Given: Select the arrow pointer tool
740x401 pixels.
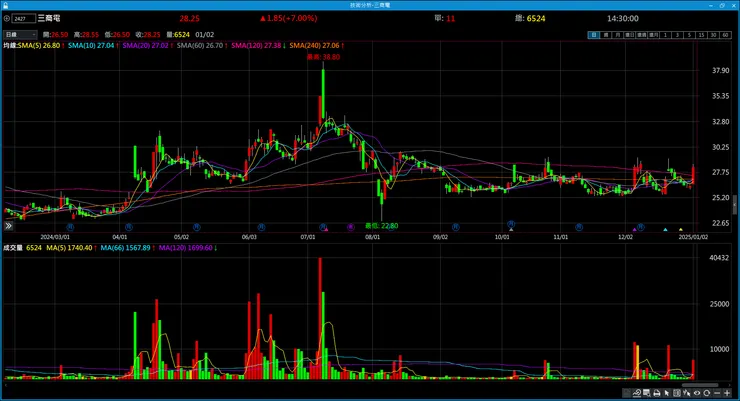Looking at the screenshot, I should coord(666,393).
